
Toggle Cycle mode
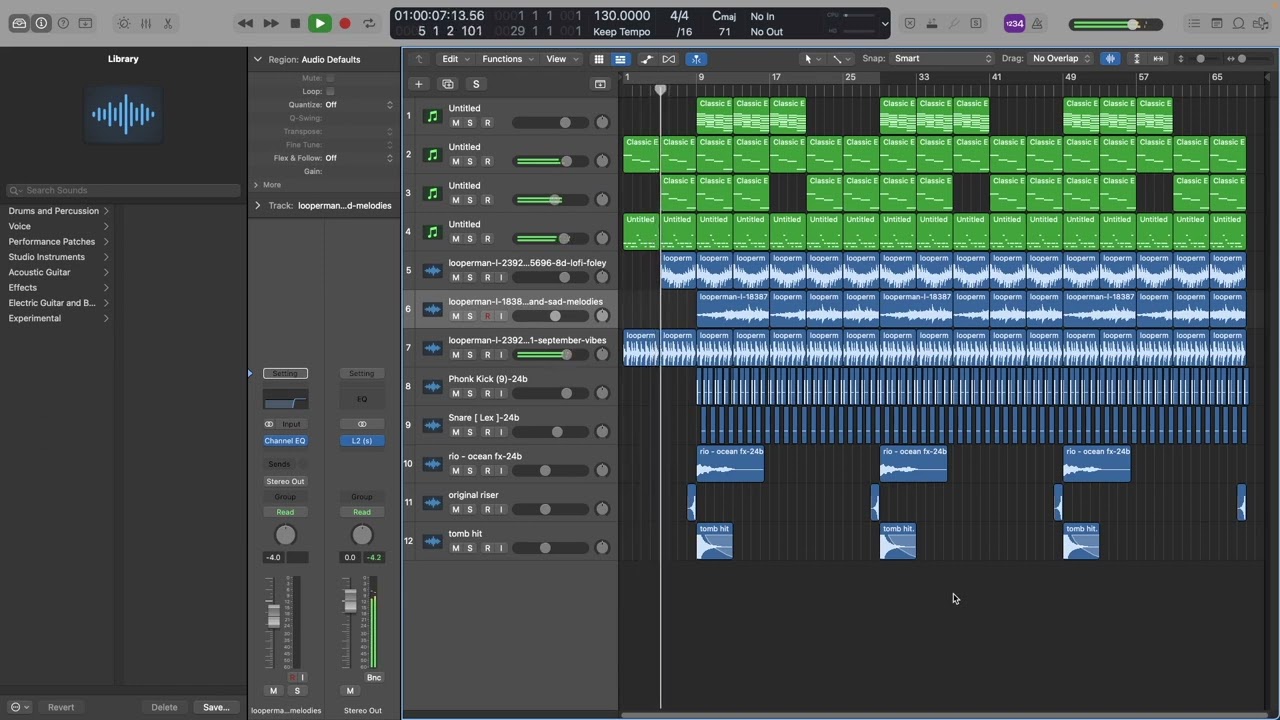369,23
